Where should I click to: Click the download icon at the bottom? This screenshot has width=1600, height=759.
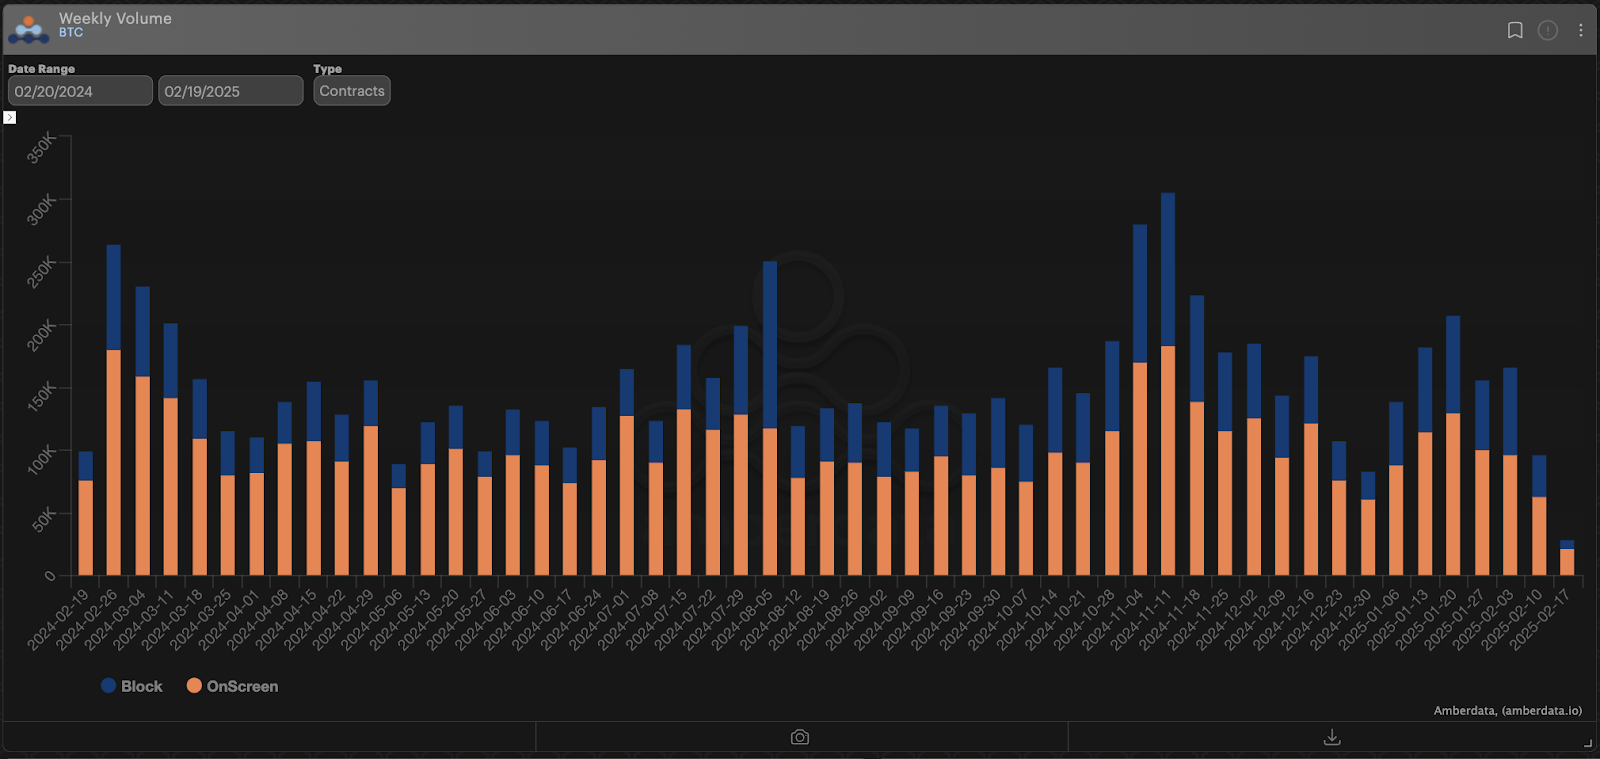point(1332,737)
